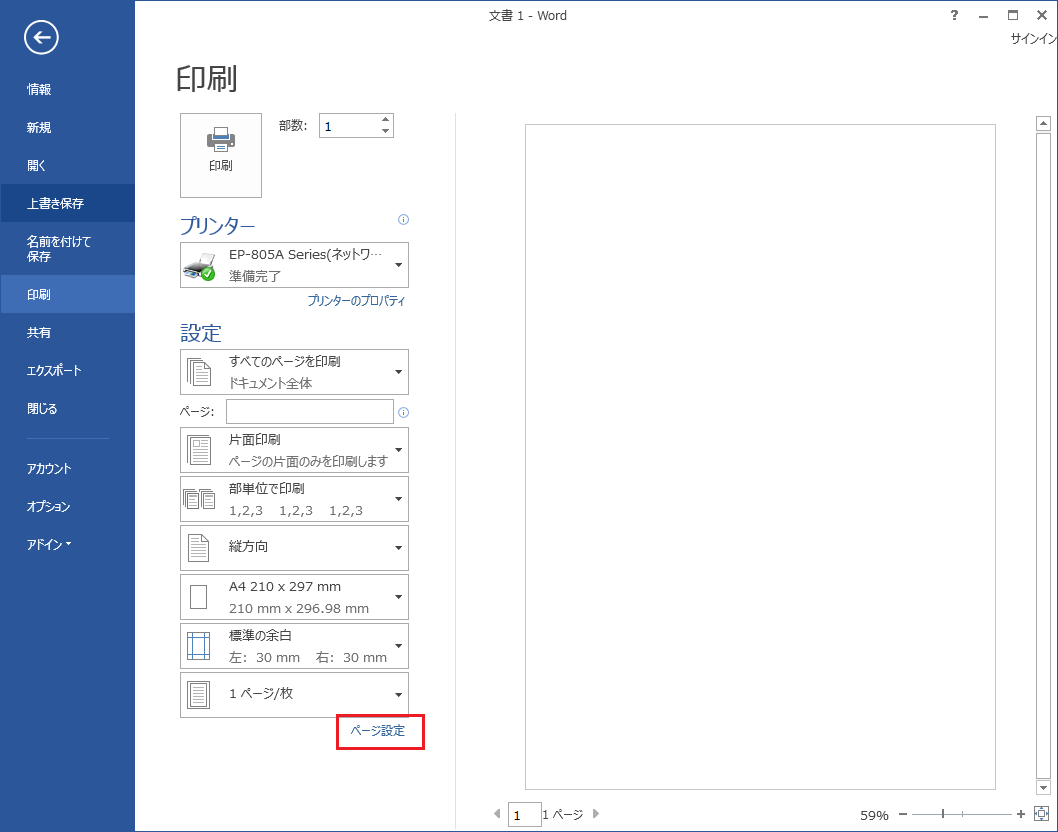Open the エクスポート menu item
Image resolution: width=1058 pixels, height=832 pixels.
click(54, 370)
